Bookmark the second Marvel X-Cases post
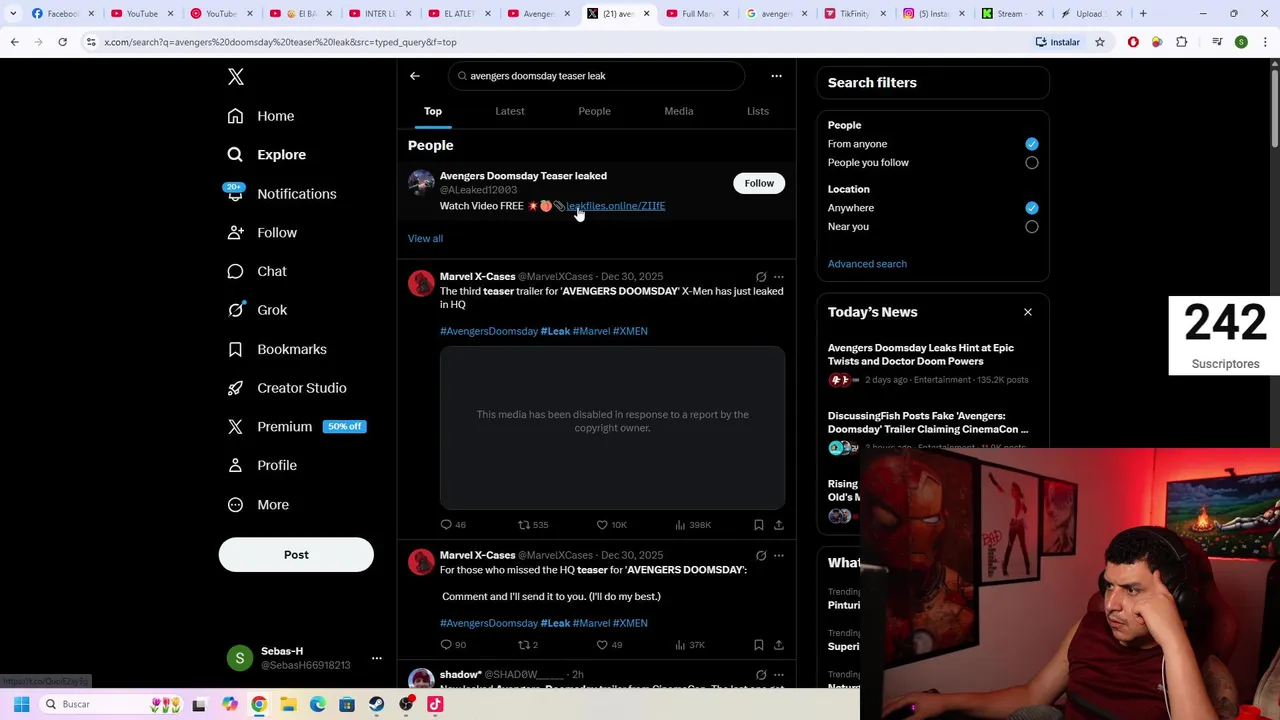The height and width of the screenshot is (720, 1280). coord(759,645)
